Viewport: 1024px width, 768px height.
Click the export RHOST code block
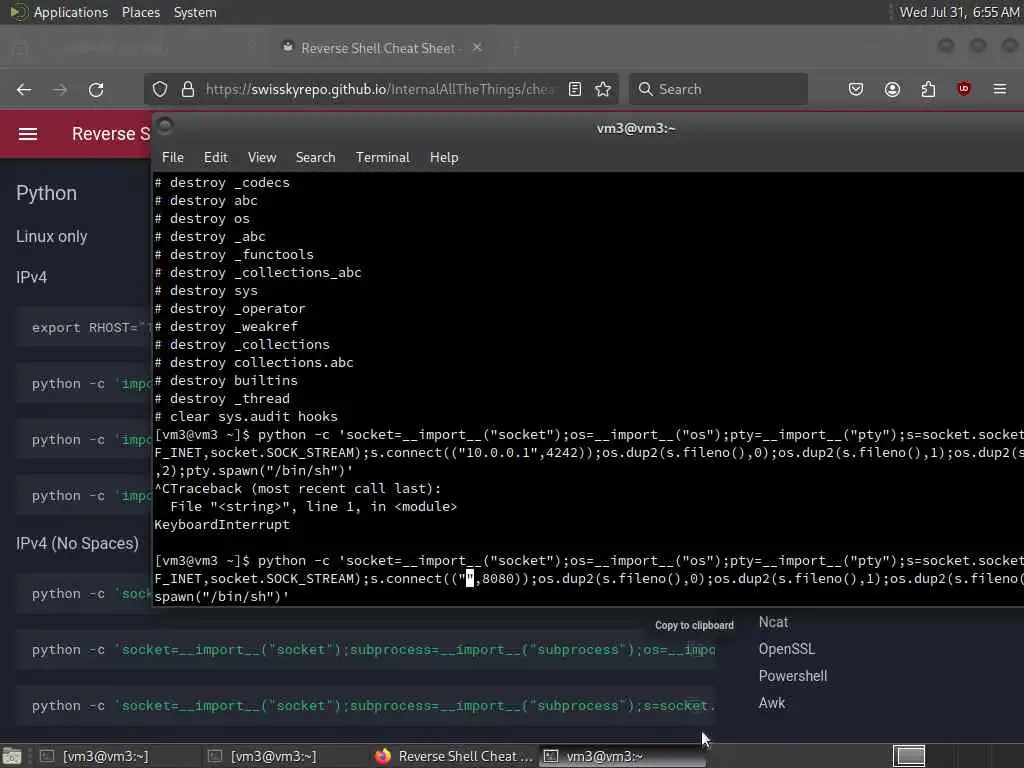point(84,328)
